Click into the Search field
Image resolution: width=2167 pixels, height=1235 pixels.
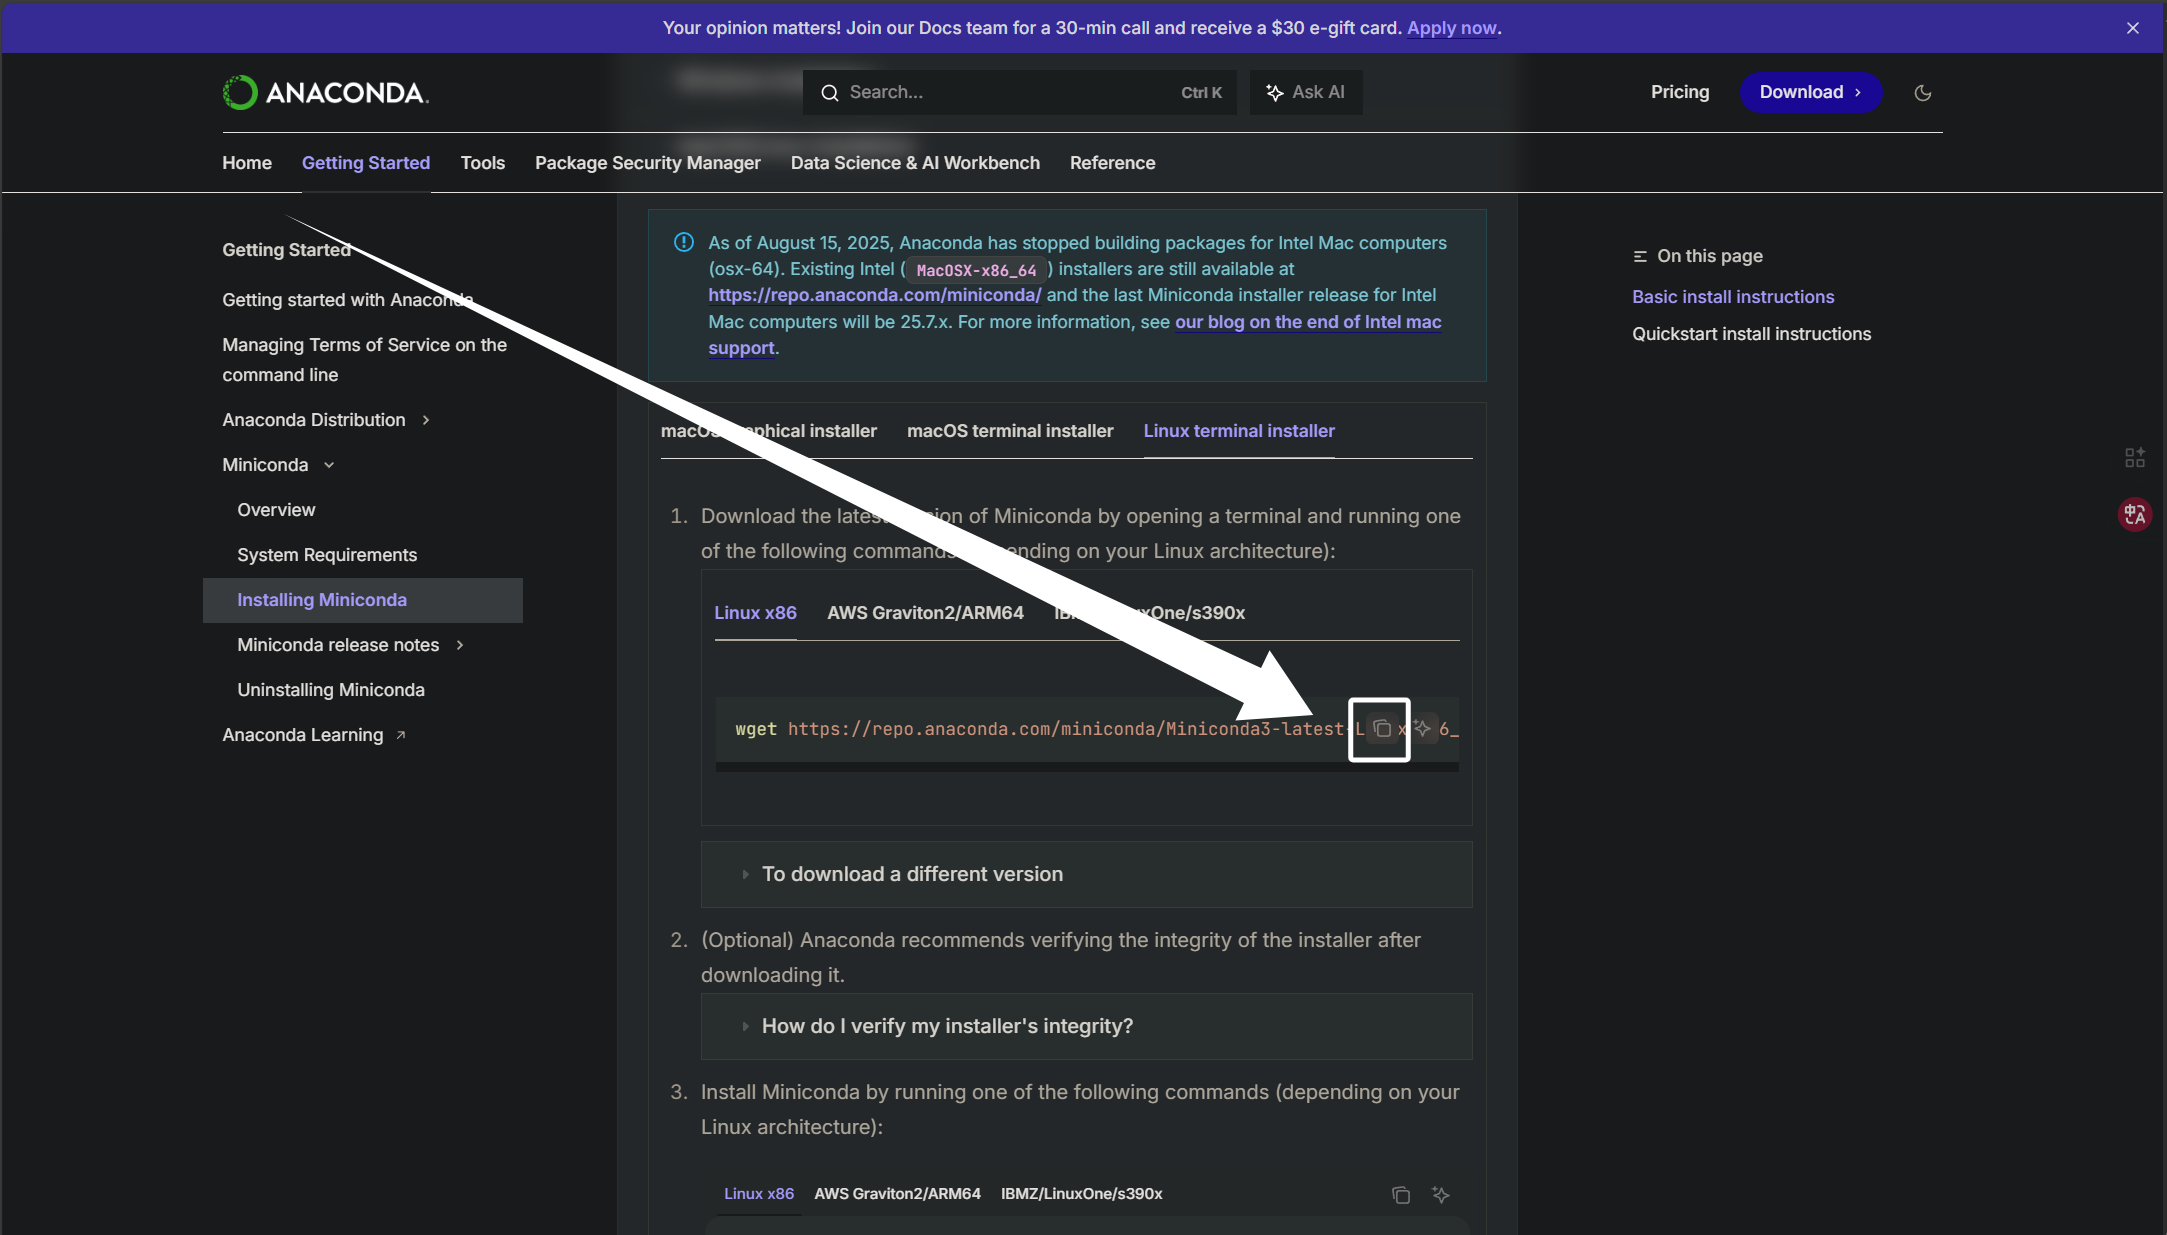[x=1019, y=92]
